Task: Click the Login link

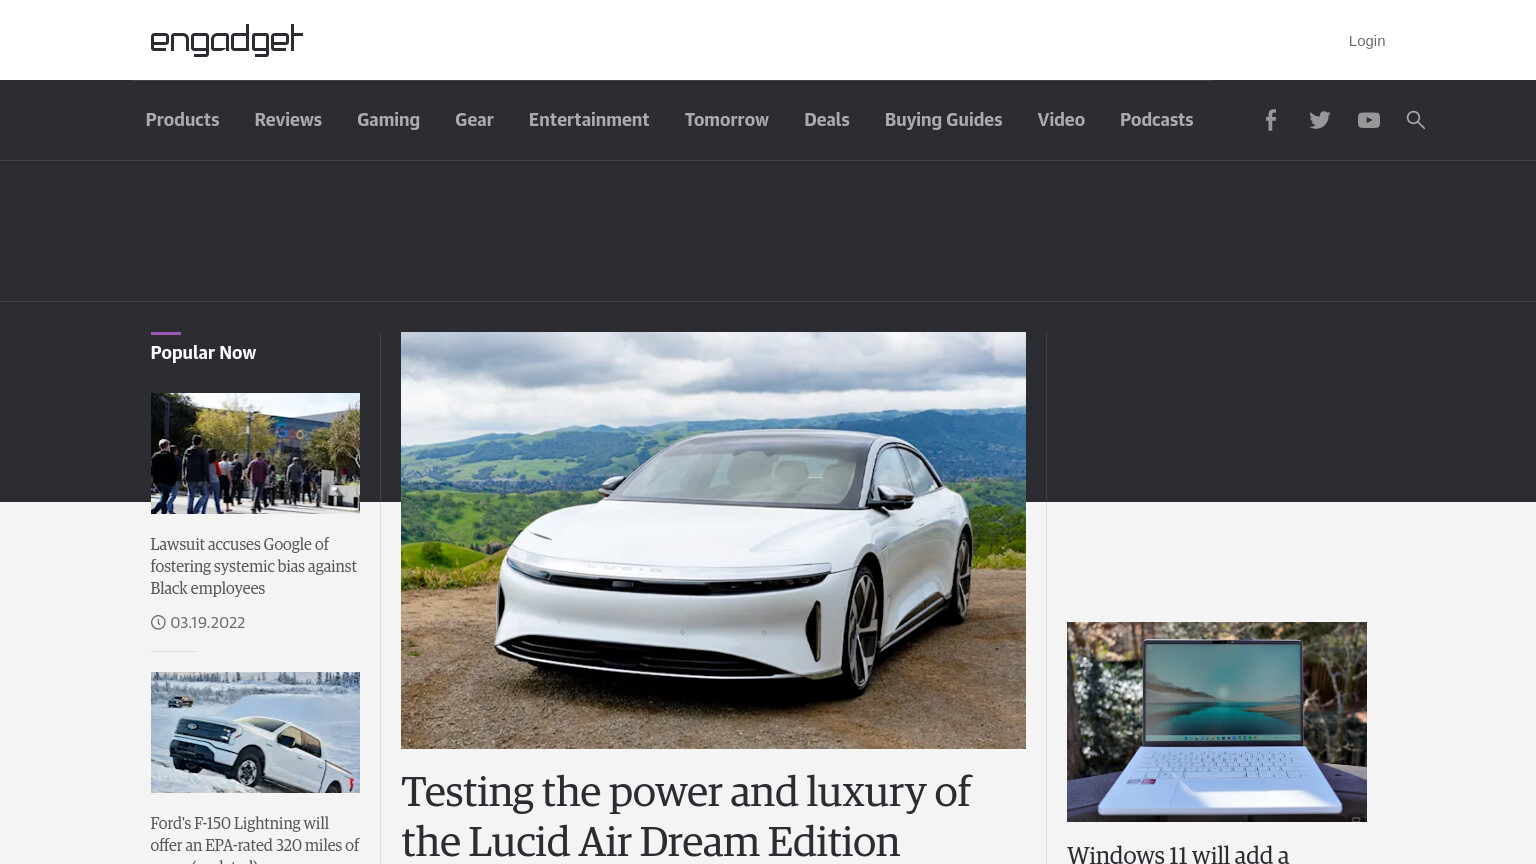Action: tap(1366, 41)
